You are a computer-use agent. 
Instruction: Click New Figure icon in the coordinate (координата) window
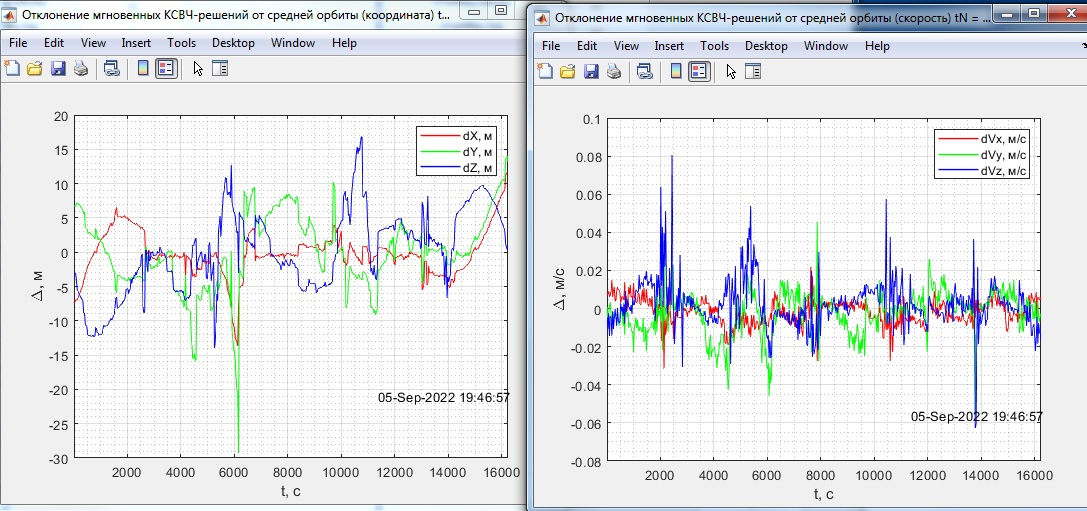pyautogui.click(x=12, y=68)
